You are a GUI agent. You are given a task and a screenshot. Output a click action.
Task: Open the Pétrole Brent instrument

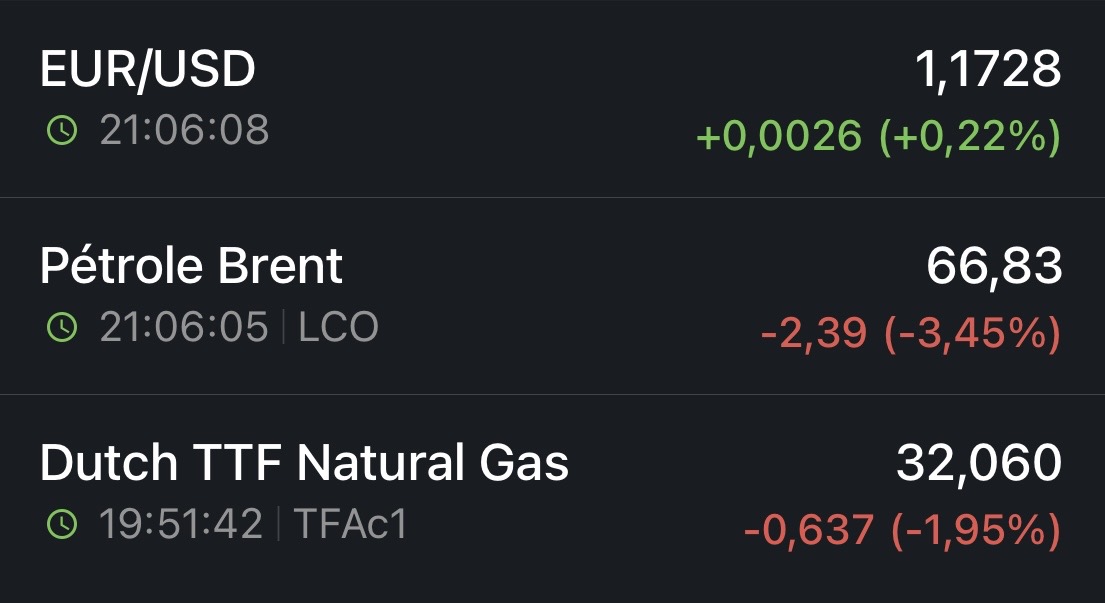(x=191, y=267)
